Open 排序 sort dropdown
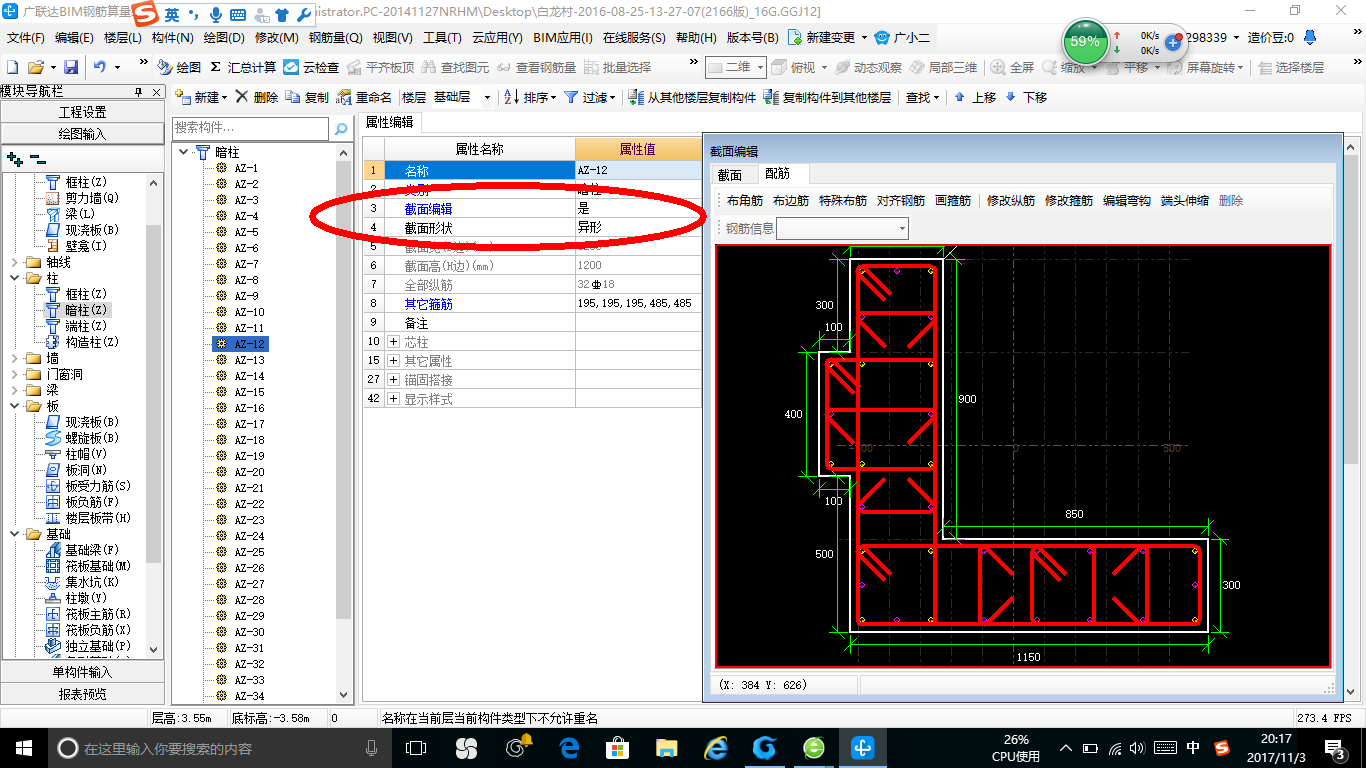Viewport: 1366px width, 768px height. (x=530, y=97)
